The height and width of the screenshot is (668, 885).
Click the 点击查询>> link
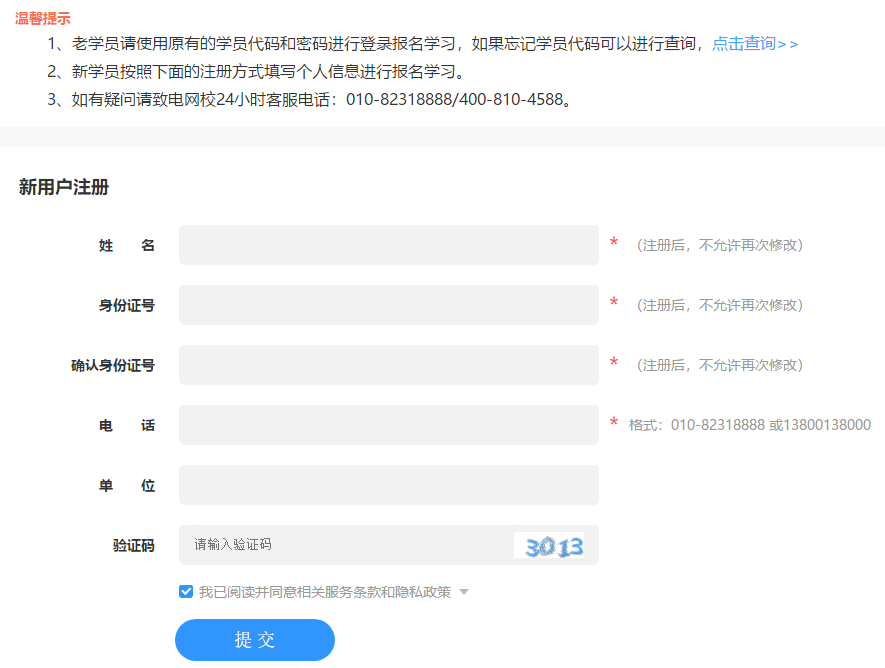(754, 44)
